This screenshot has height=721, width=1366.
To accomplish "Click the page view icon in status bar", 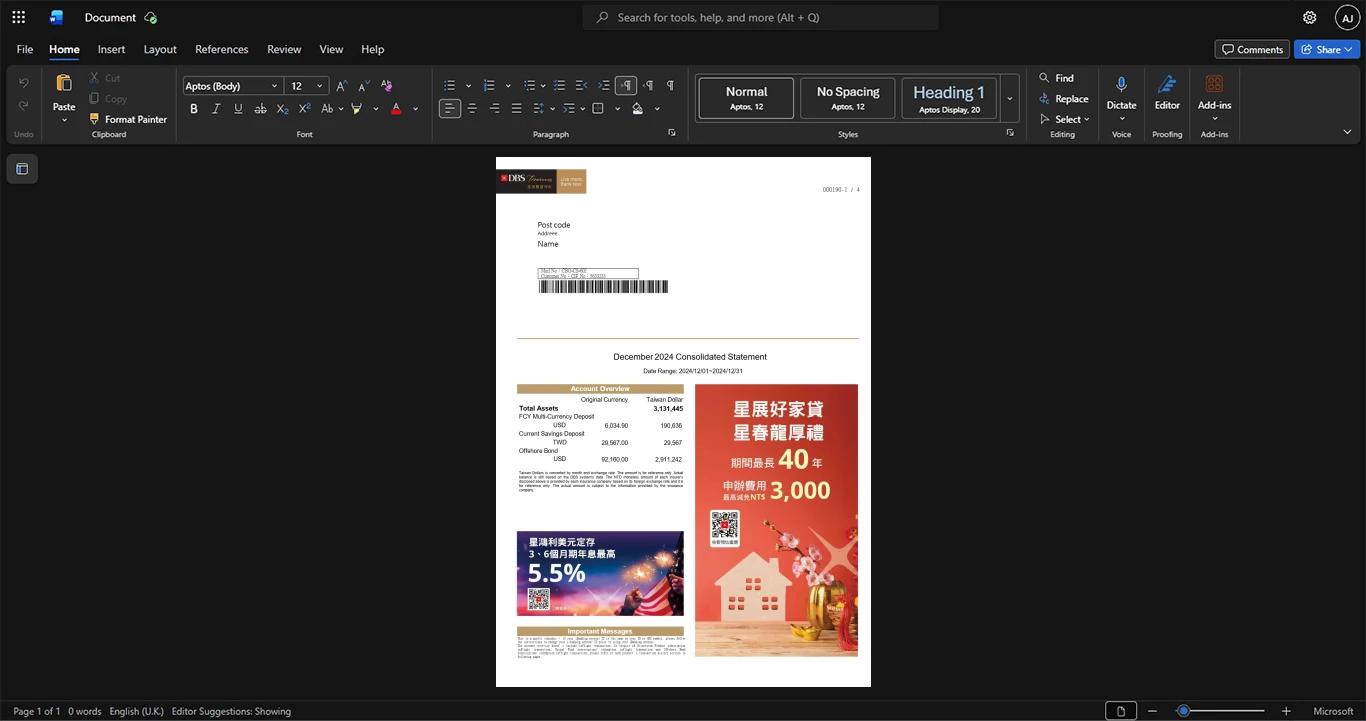I will pos(1121,711).
